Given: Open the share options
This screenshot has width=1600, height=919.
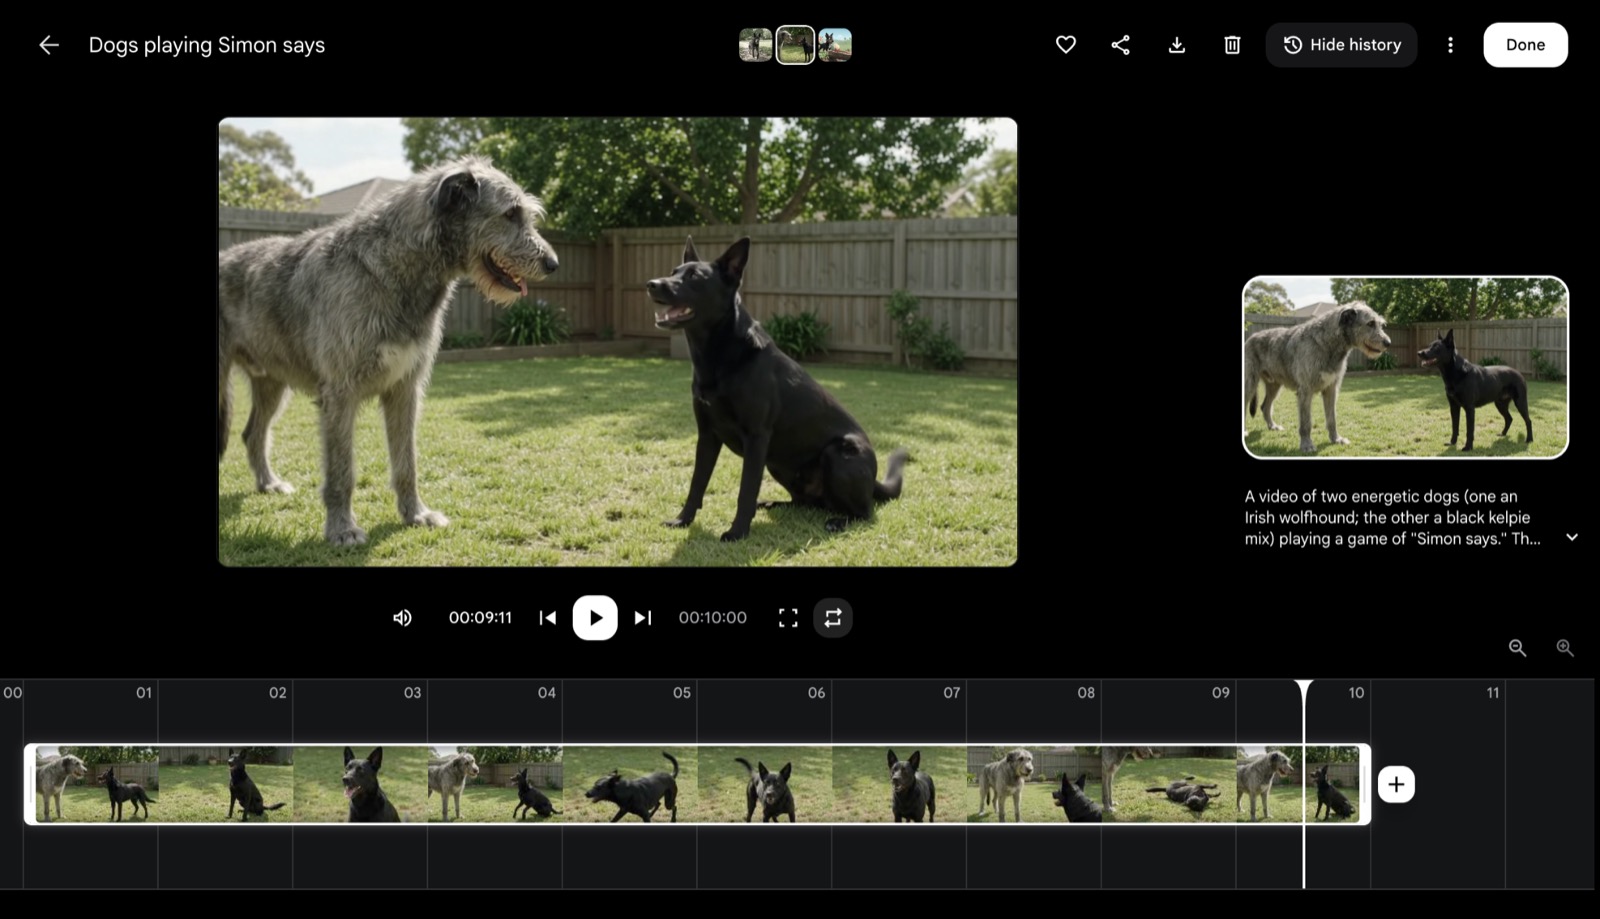Looking at the screenshot, I should click(x=1121, y=45).
